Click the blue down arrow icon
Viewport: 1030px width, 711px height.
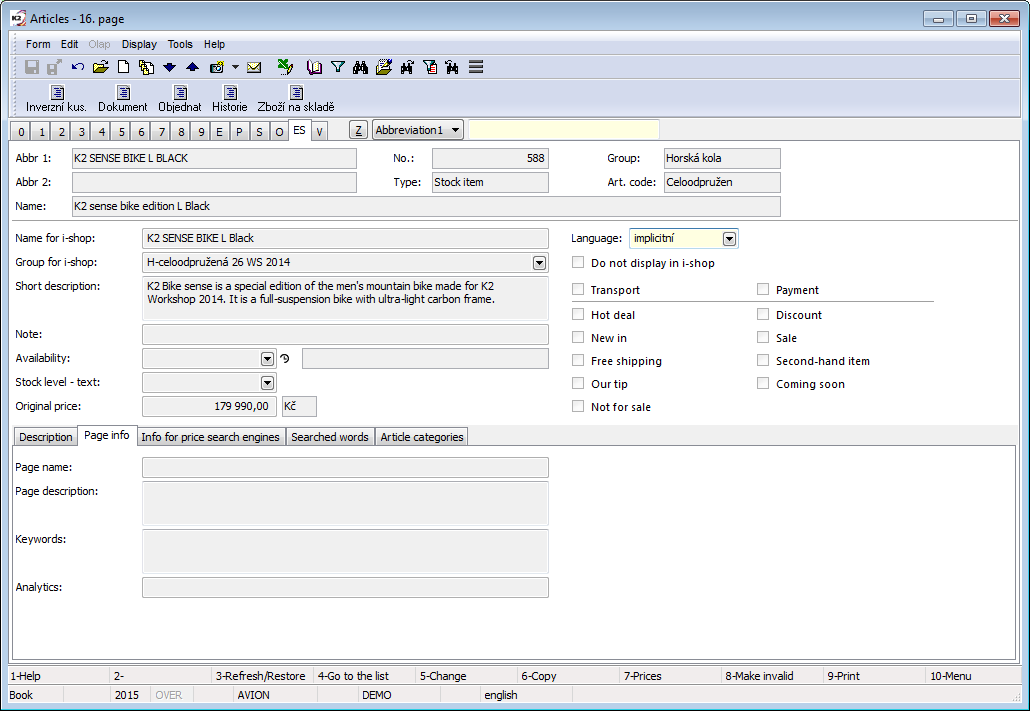169,68
